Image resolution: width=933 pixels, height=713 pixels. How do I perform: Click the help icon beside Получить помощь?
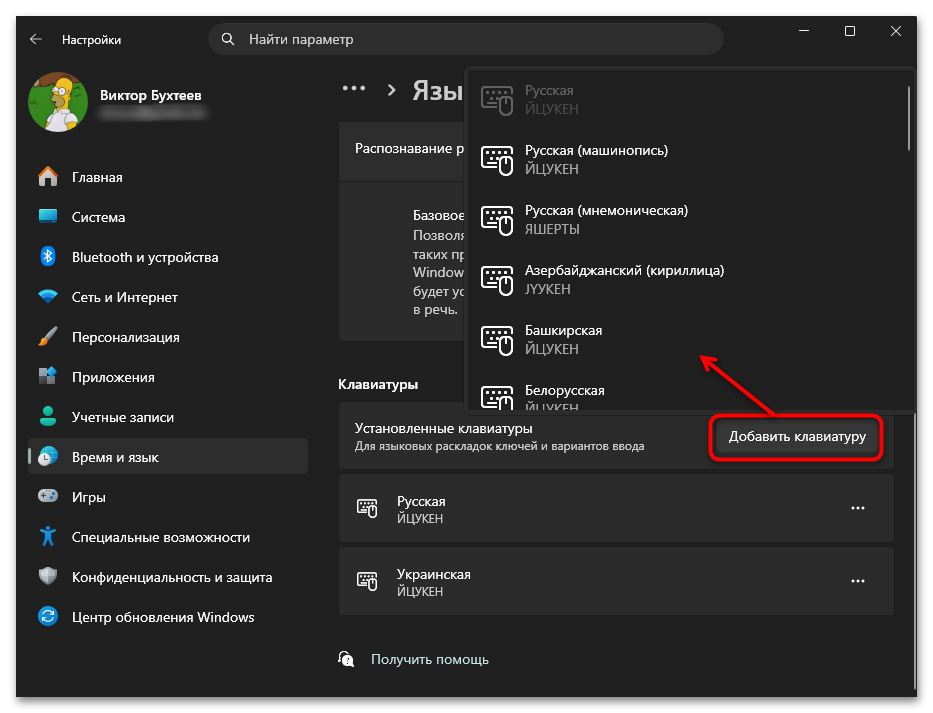coord(346,659)
